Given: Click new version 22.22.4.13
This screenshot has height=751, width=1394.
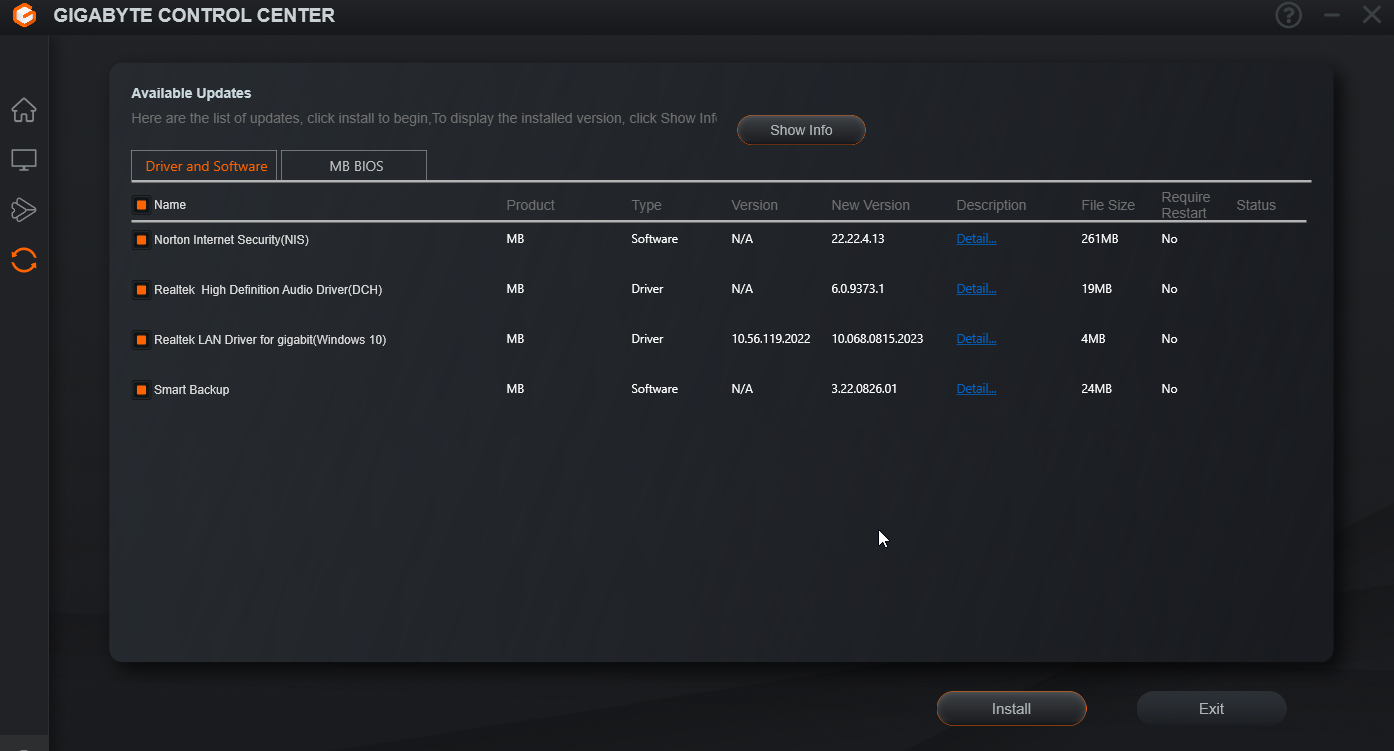Looking at the screenshot, I should [x=857, y=239].
